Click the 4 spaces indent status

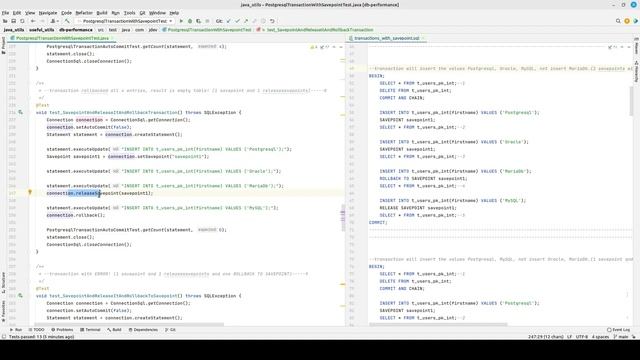(600, 337)
